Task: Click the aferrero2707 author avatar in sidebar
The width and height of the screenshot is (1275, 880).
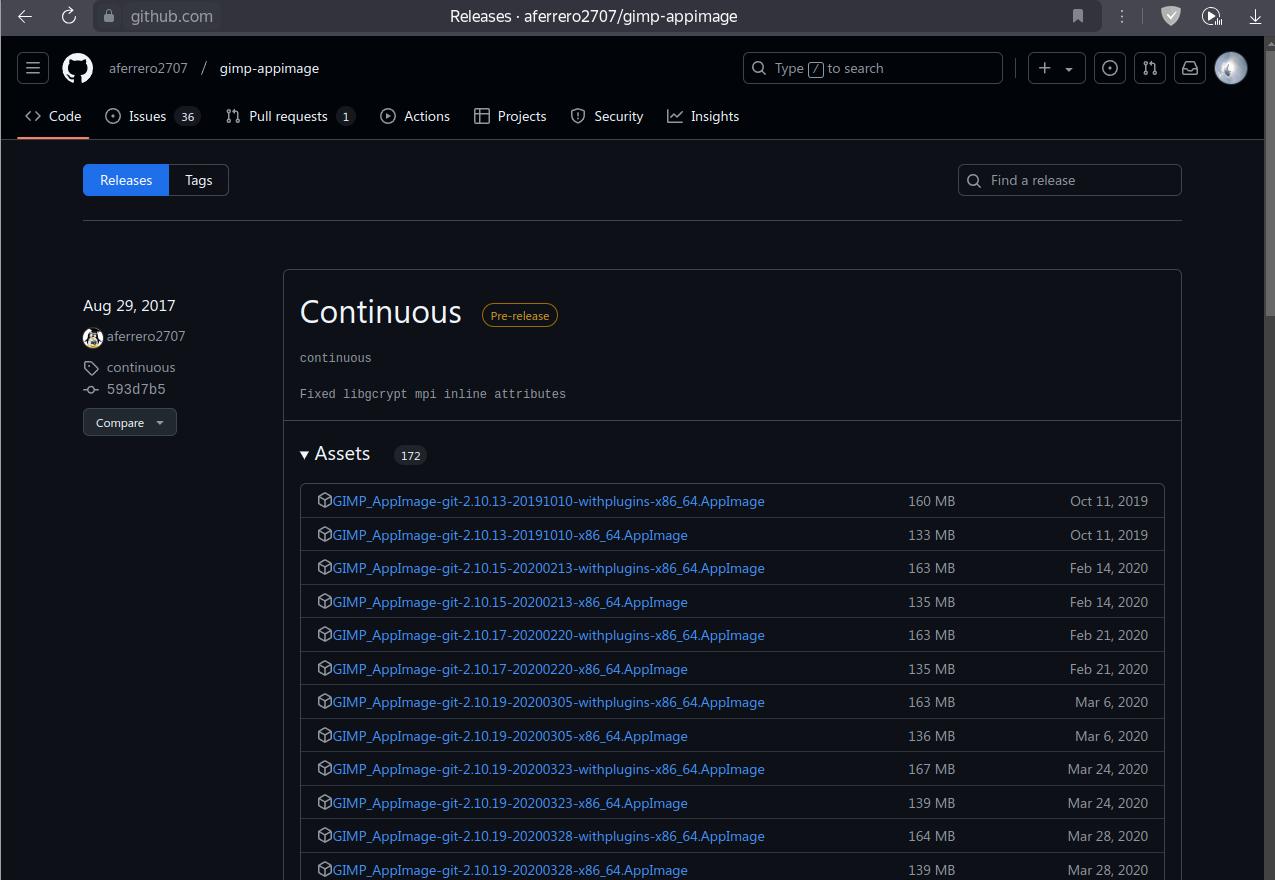Action: tap(93, 337)
